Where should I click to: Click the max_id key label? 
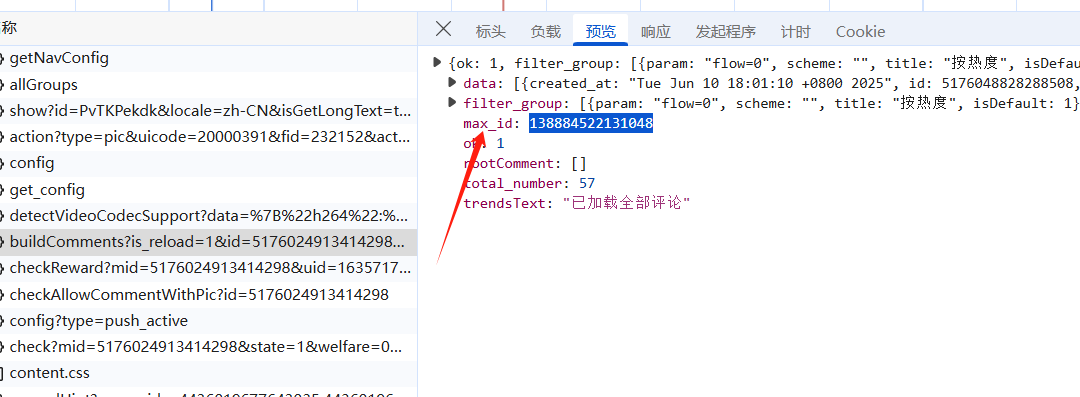tap(489, 124)
